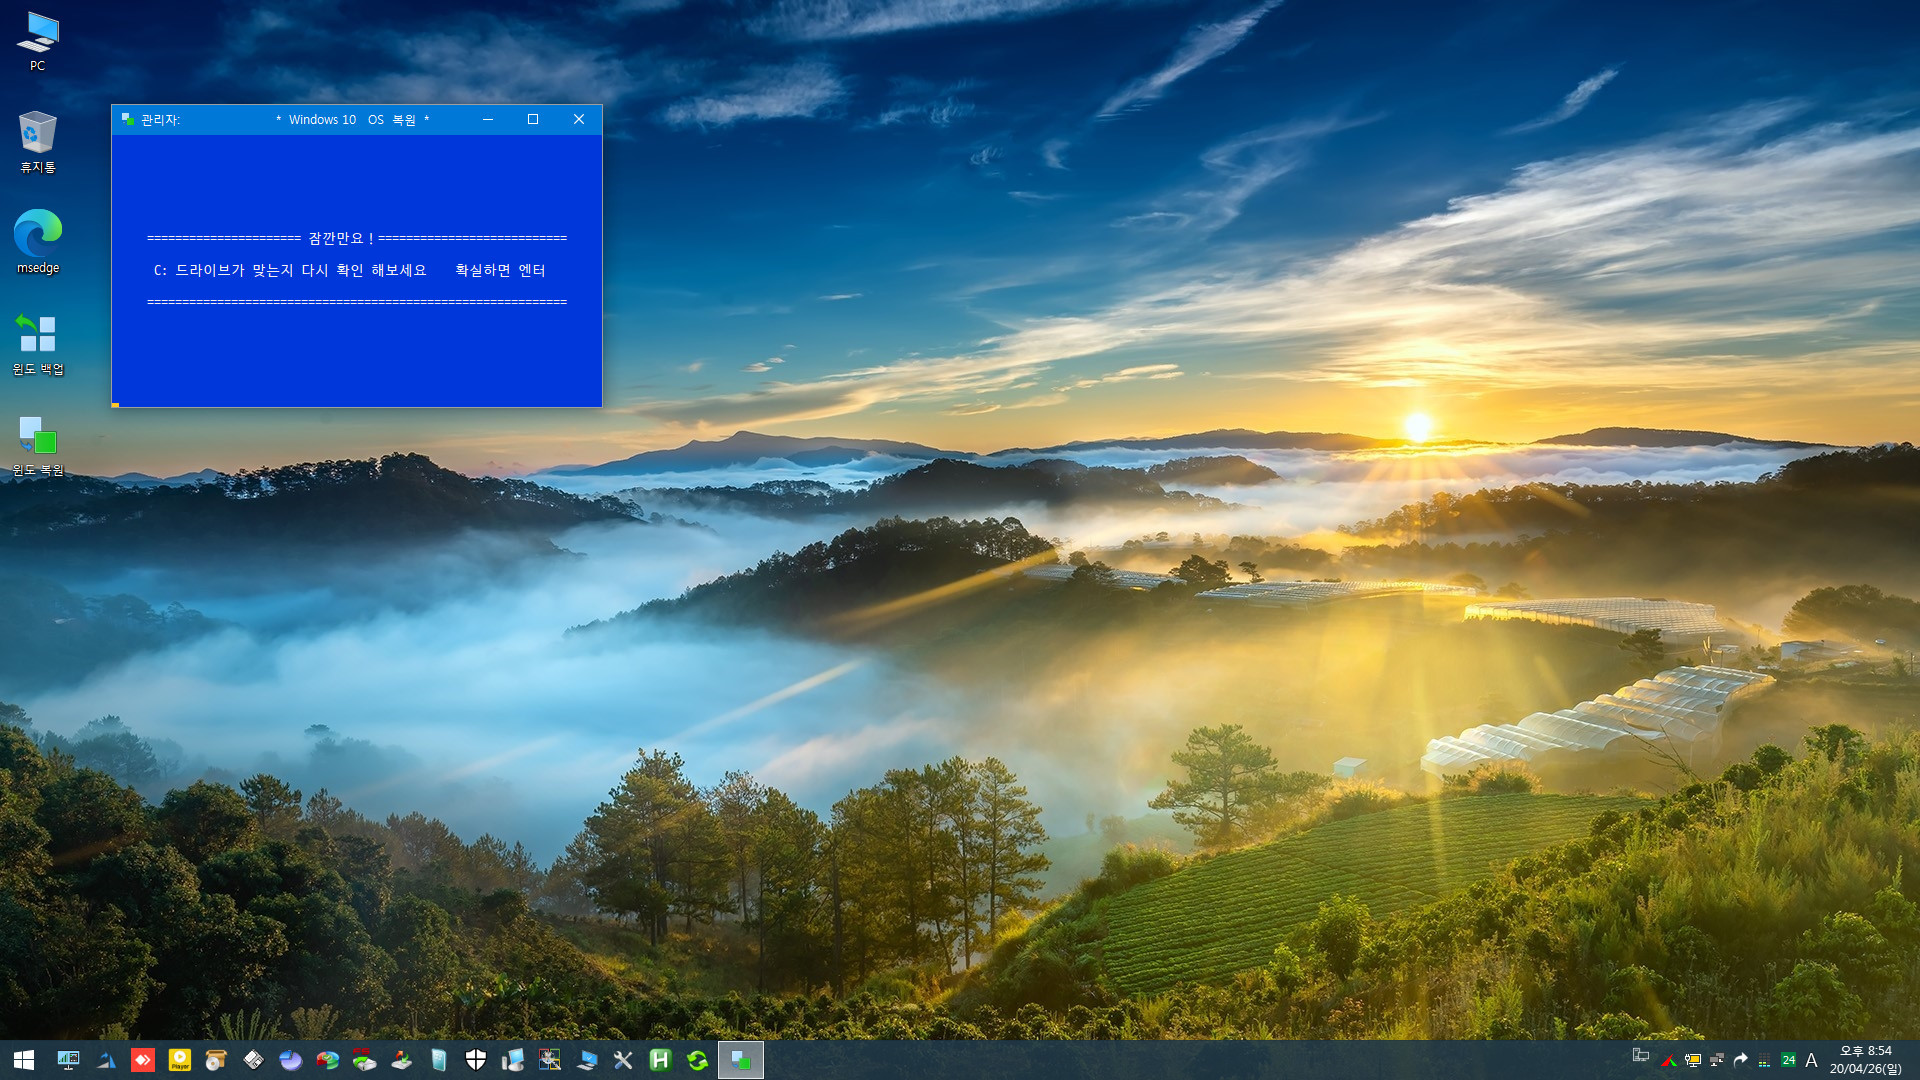Open the red-green disk partition taskbar icon

(328, 1060)
